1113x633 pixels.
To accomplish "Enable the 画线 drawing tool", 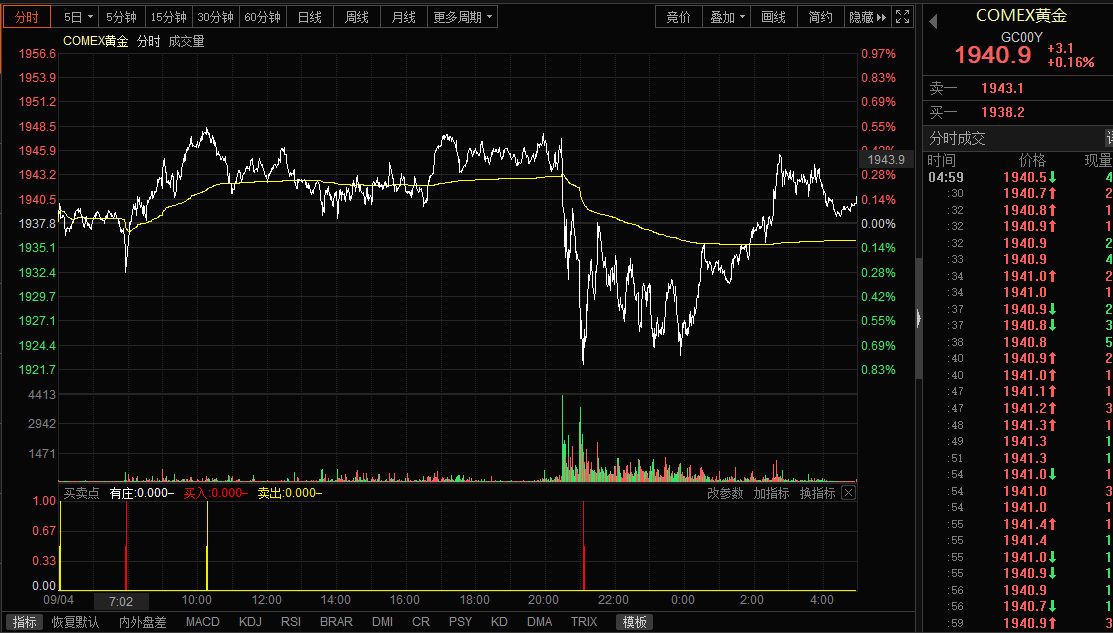I will coord(773,17).
